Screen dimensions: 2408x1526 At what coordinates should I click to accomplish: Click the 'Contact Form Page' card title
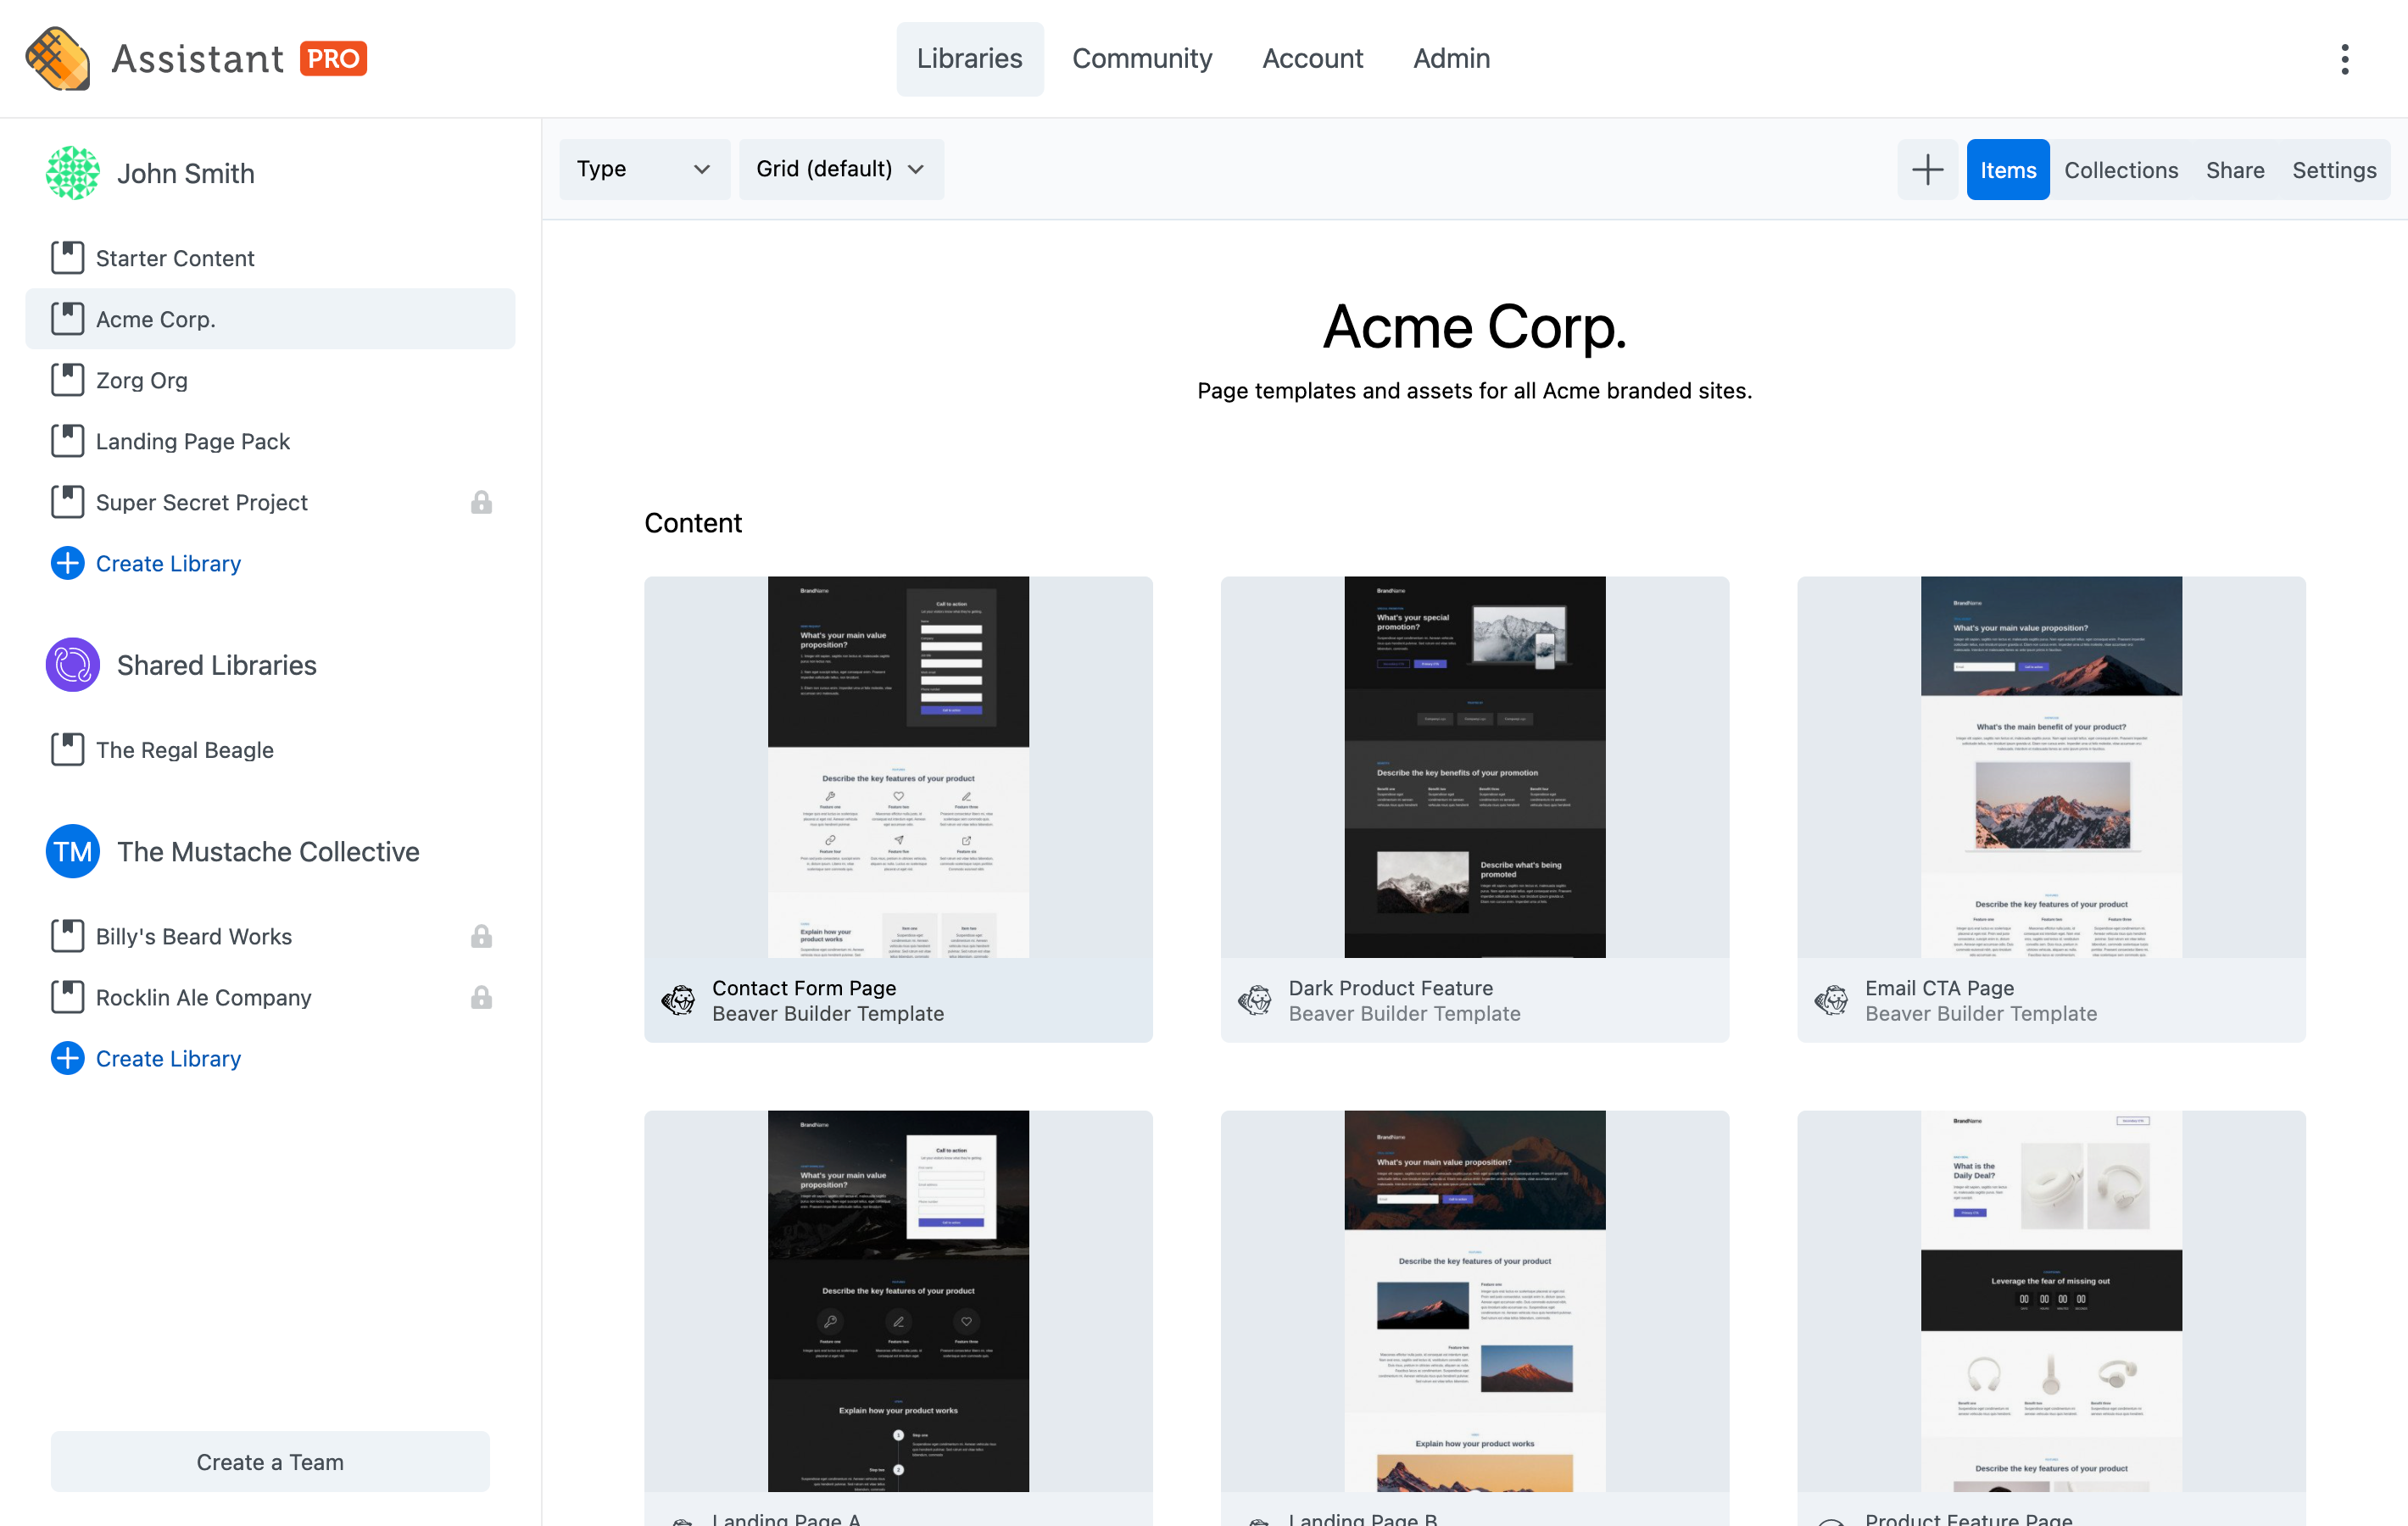click(804, 987)
